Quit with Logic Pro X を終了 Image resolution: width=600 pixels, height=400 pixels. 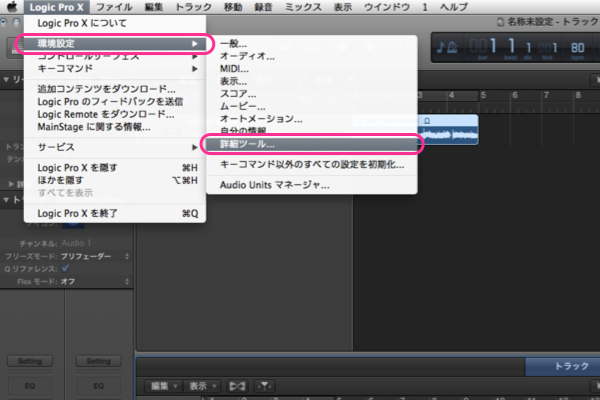[115, 214]
